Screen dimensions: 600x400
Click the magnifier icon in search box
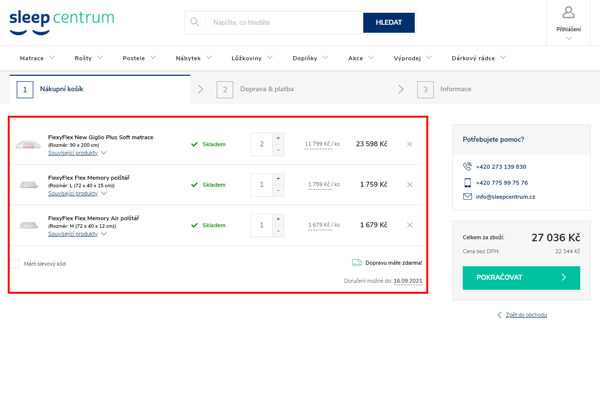194,22
